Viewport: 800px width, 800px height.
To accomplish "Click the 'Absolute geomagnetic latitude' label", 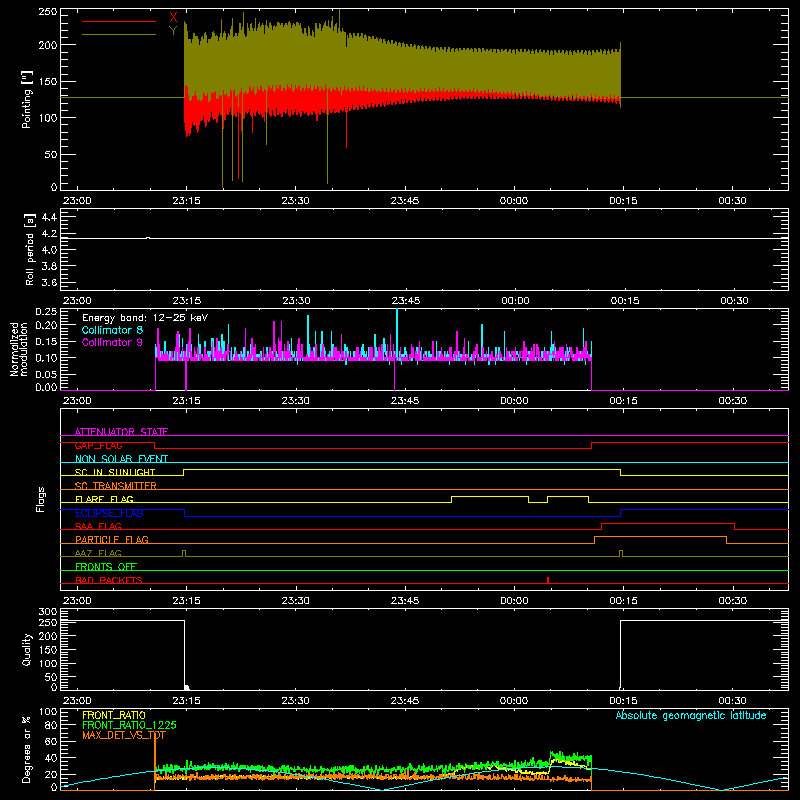I will click(691, 715).
